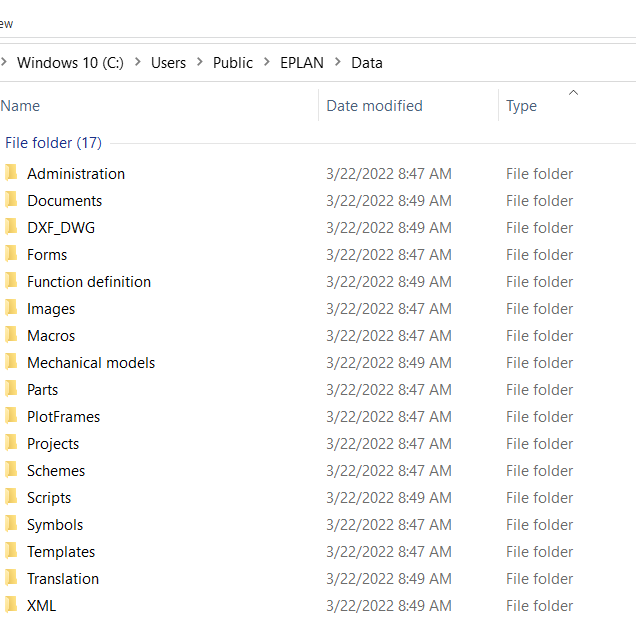Click the Macros folder icon
Image resolution: width=636 pixels, height=637 pixels.
[x=11, y=335]
